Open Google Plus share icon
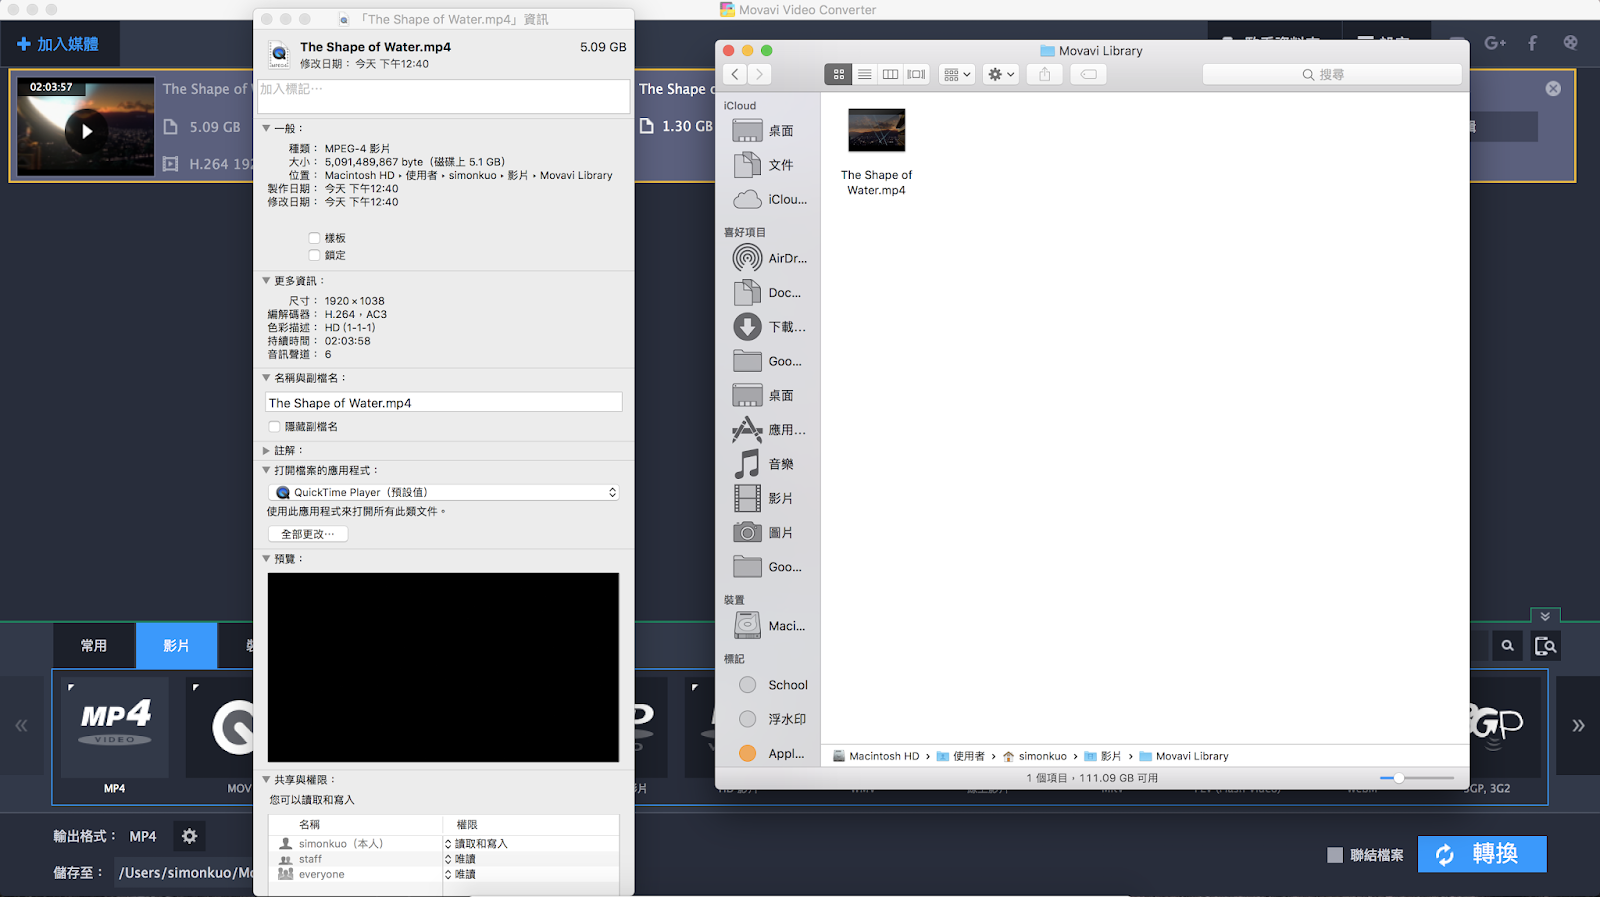 (1495, 43)
